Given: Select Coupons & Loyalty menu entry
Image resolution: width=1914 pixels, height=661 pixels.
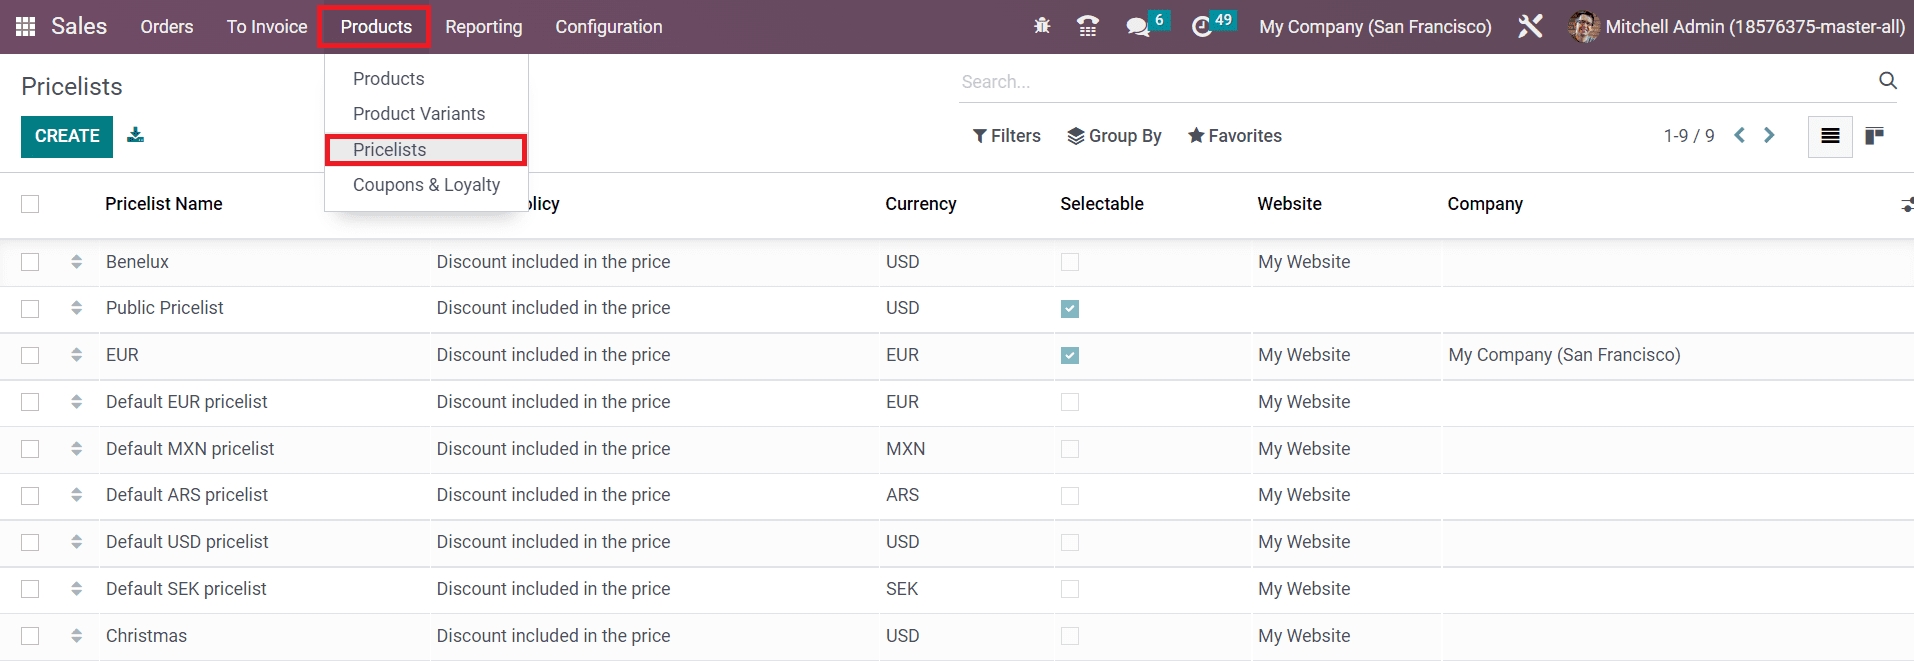Looking at the screenshot, I should tap(426, 185).
